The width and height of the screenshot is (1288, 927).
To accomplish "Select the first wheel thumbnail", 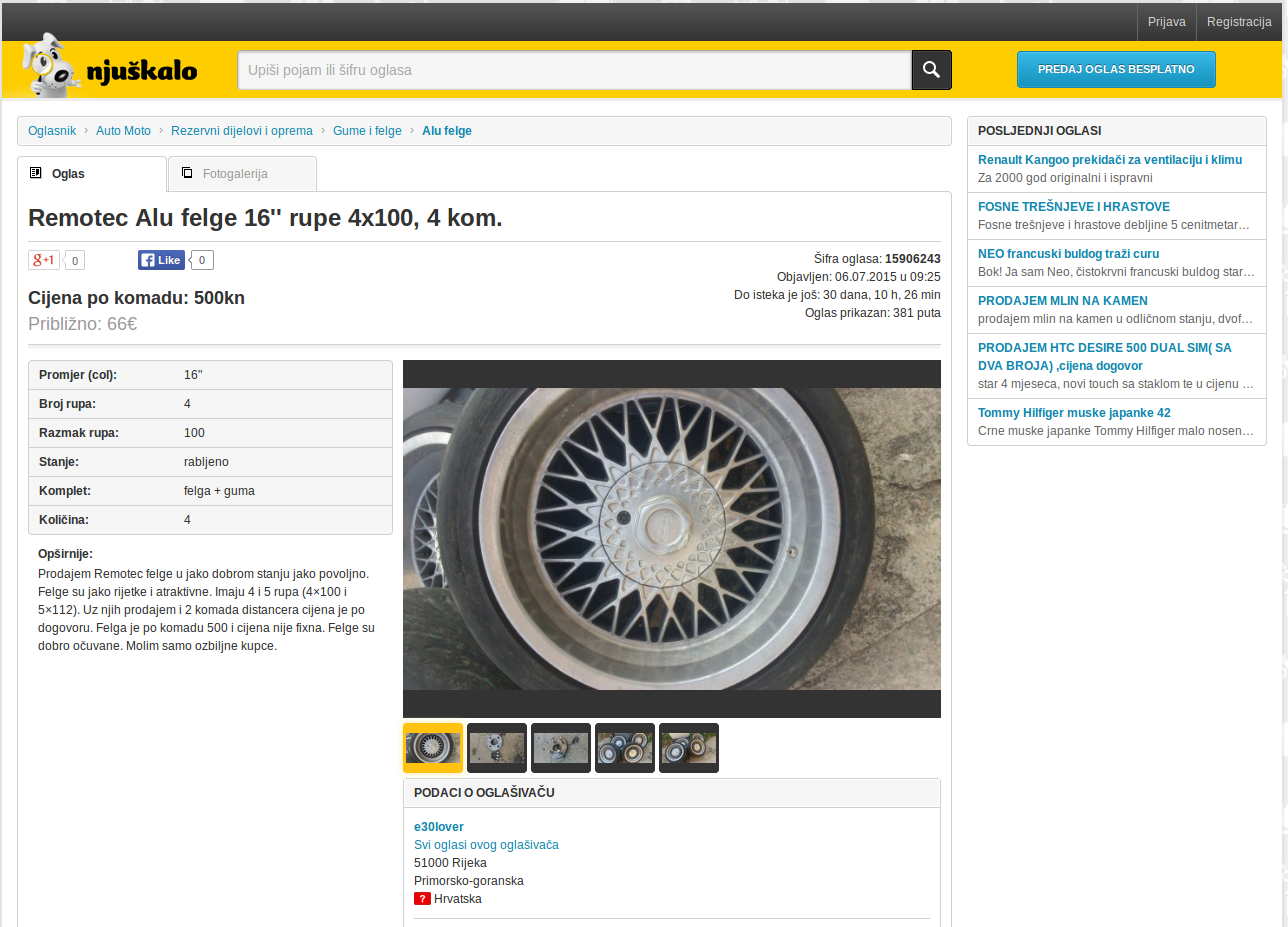I will 433,748.
